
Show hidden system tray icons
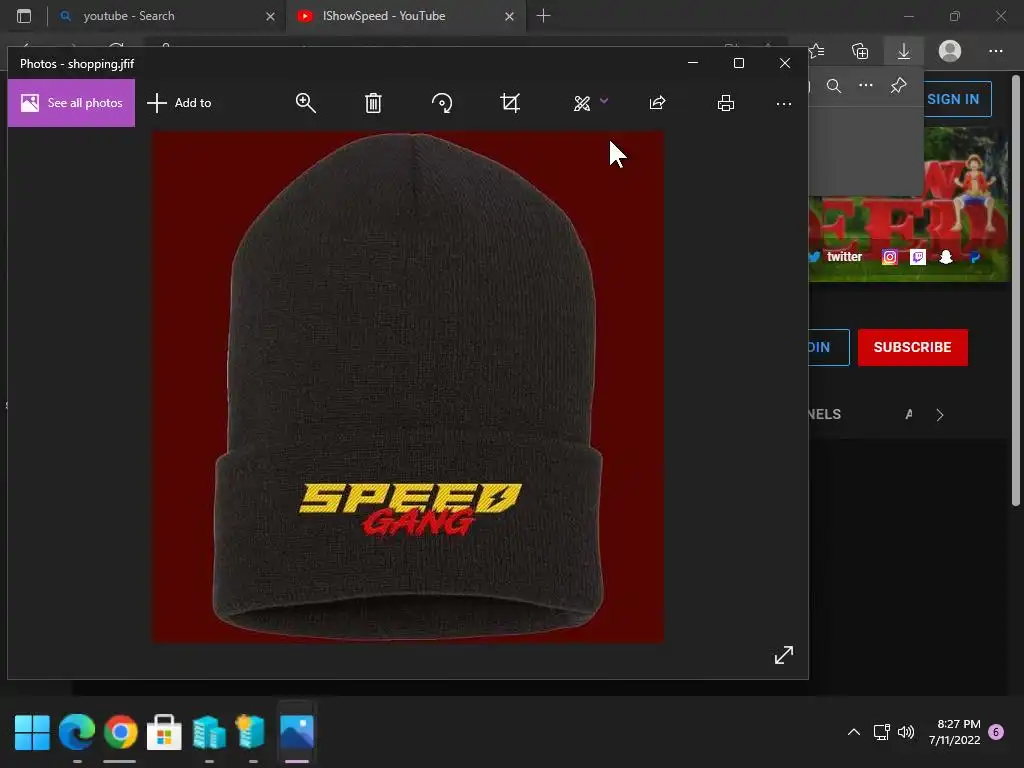point(854,732)
